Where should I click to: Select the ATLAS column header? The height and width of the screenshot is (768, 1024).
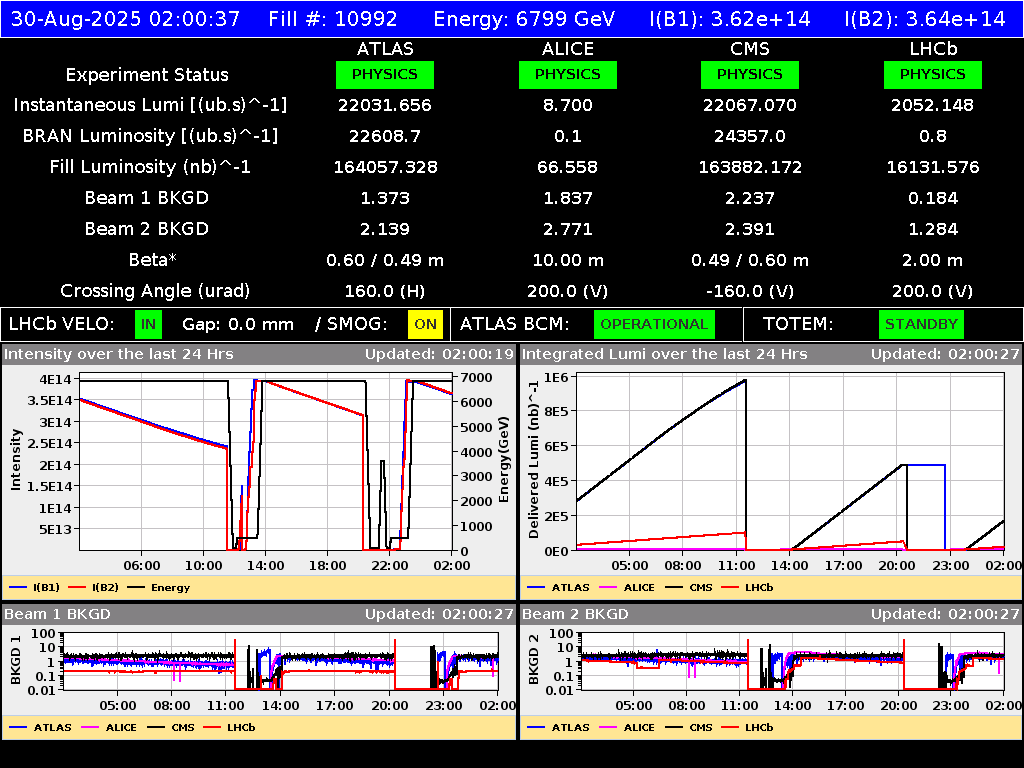[x=385, y=49]
